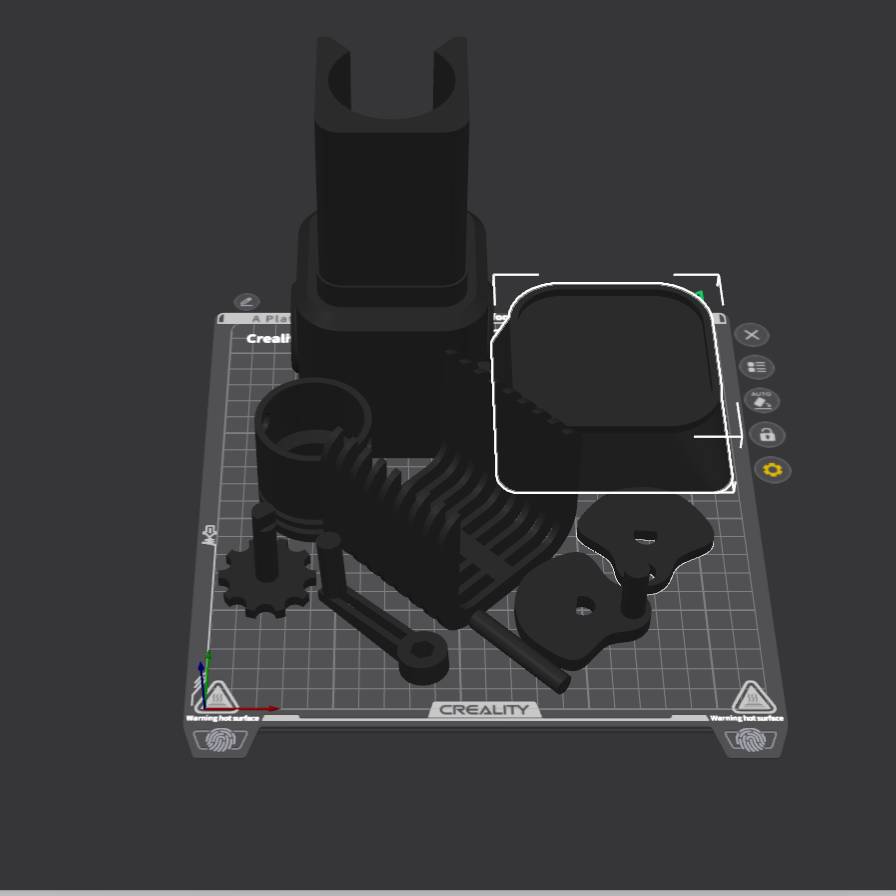Image resolution: width=896 pixels, height=896 pixels.
Task: Click the CREALITY logo on the bed
Action: click(484, 710)
